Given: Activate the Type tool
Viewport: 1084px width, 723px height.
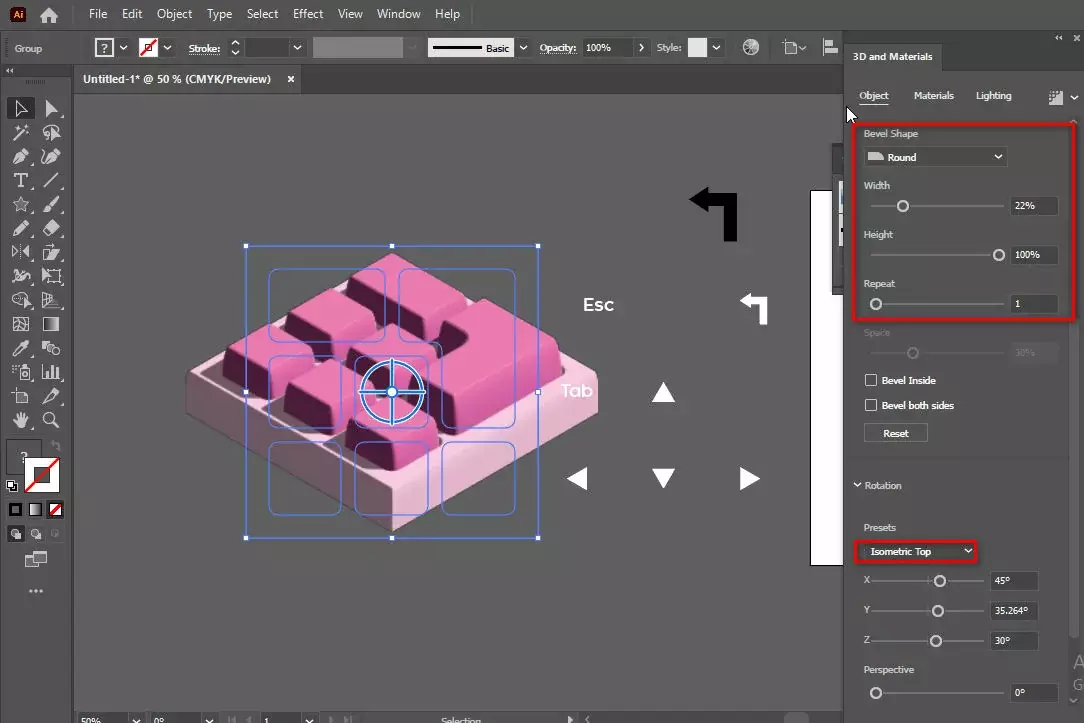Looking at the screenshot, I should pyautogui.click(x=19, y=180).
